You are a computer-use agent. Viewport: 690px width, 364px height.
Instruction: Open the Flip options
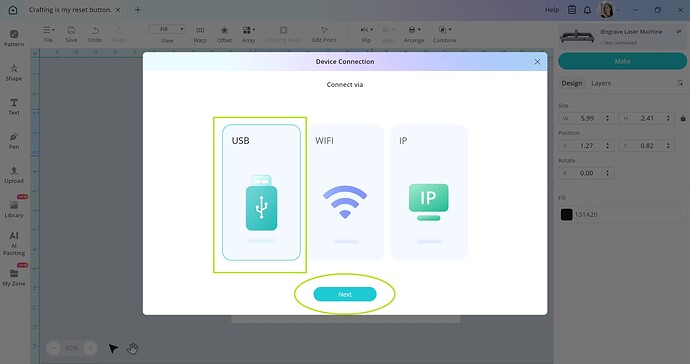tap(366, 34)
